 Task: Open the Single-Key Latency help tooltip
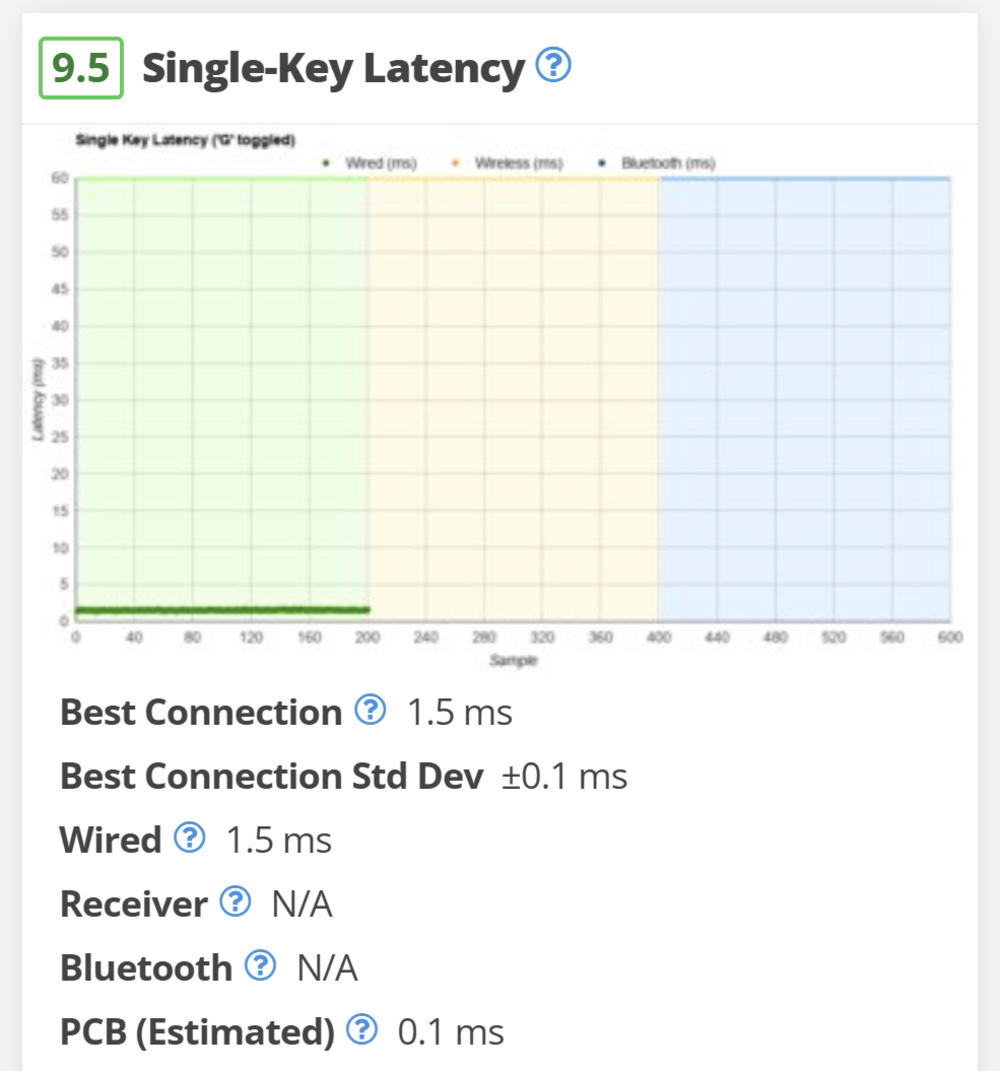(x=554, y=66)
